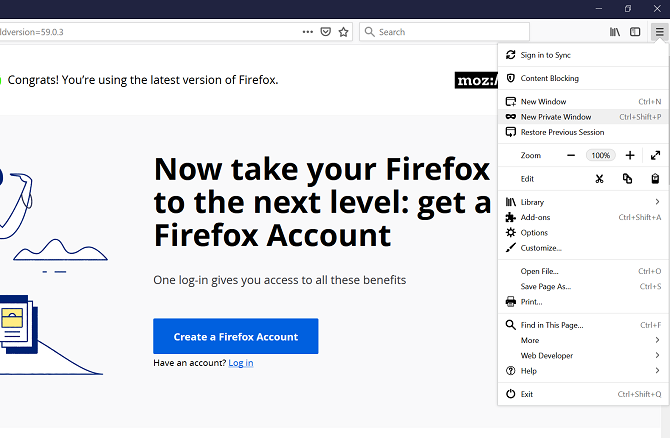Select New Private Window menu item

point(583,117)
